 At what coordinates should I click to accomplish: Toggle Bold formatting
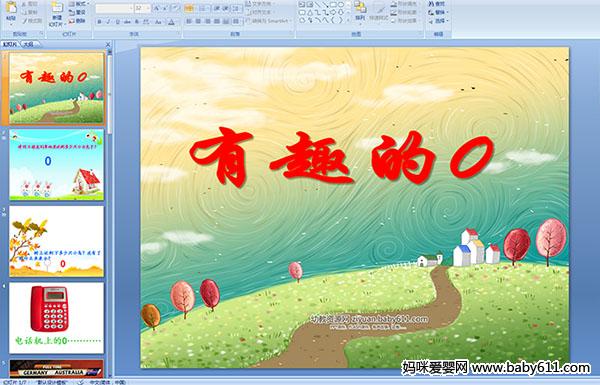[x=99, y=22]
